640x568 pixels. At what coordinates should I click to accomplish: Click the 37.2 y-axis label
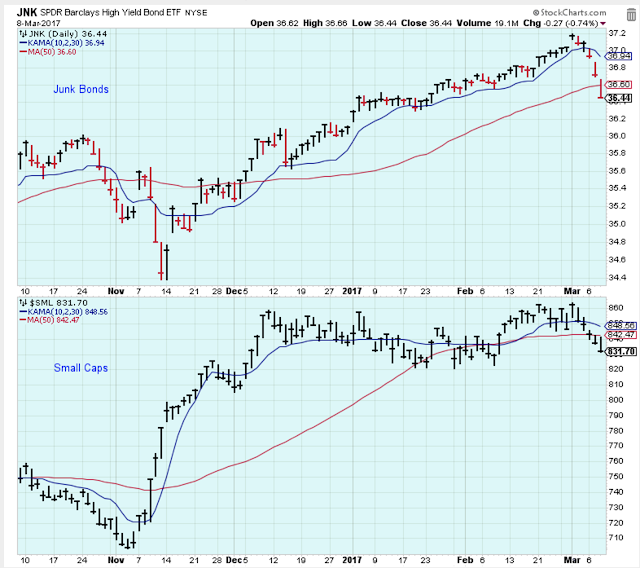click(x=617, y=33)
